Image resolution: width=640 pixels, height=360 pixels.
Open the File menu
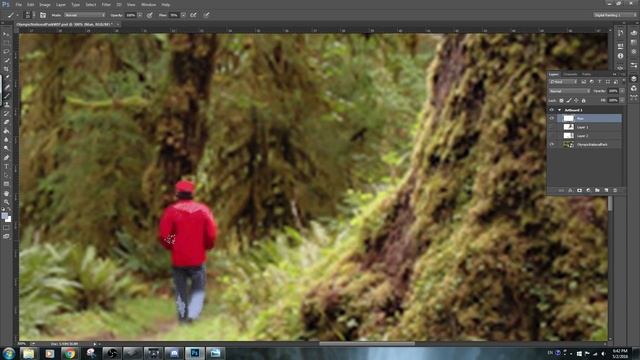(x=19, y=4)
